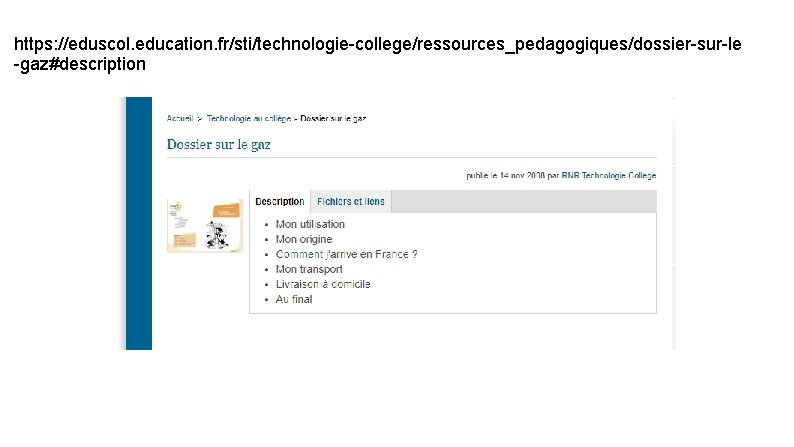Click the bullet before 'Mon utilisation'
Image resolution: width=794 pixels, height=447 pixels.
pyautogui.click(x=266, y=225)
